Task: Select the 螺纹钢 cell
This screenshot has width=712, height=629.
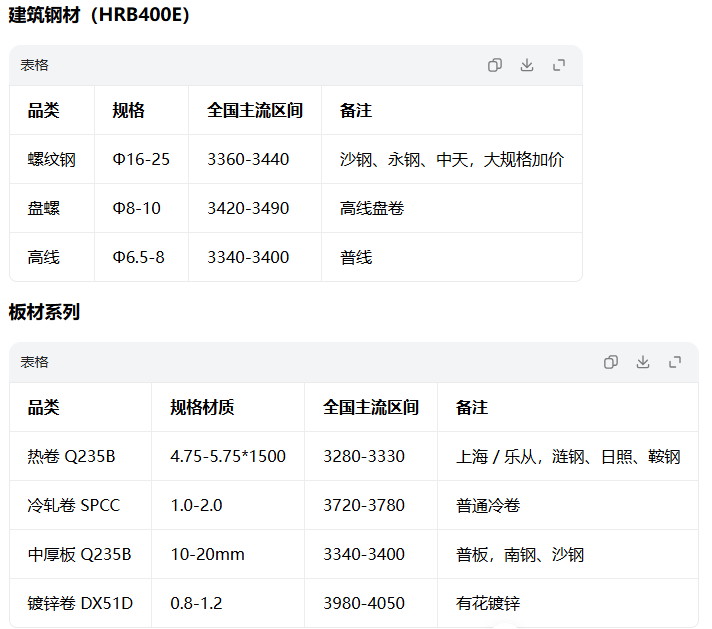Action: [x=52, y=159]
